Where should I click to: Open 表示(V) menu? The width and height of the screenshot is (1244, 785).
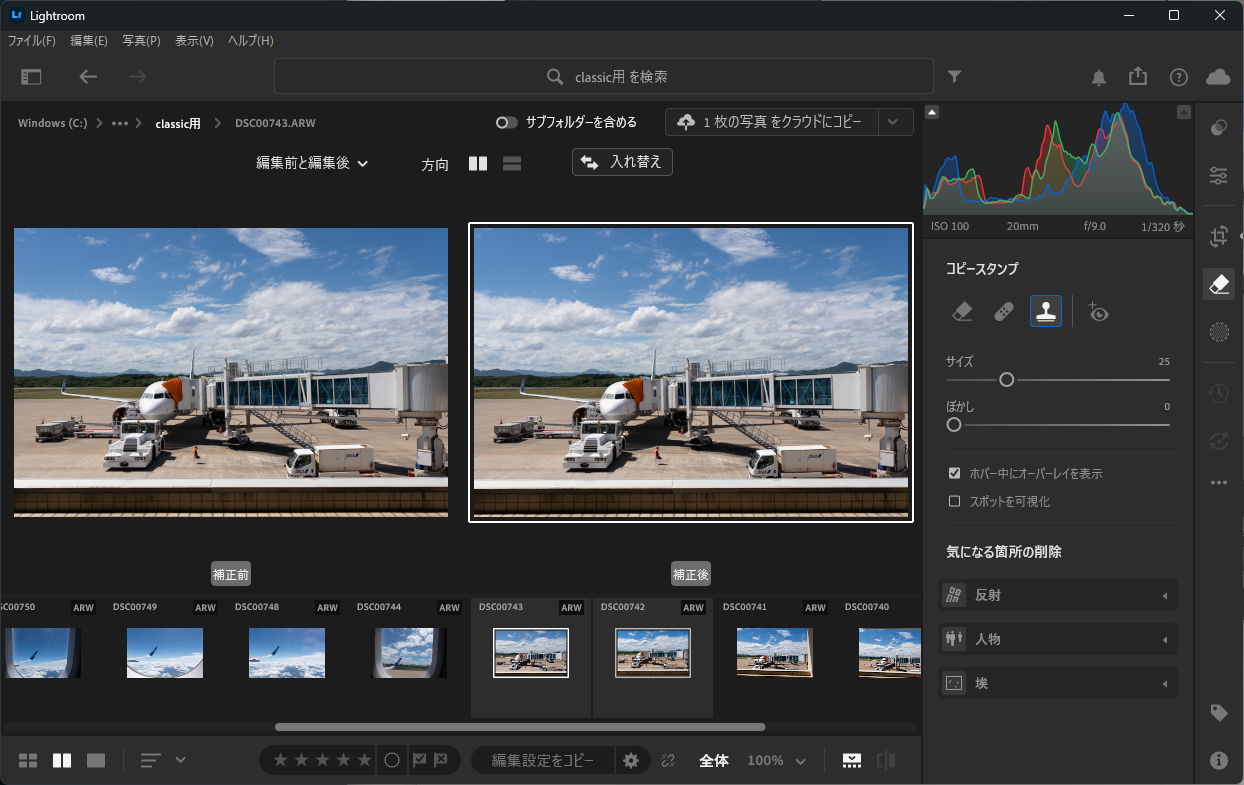point(194,41)
